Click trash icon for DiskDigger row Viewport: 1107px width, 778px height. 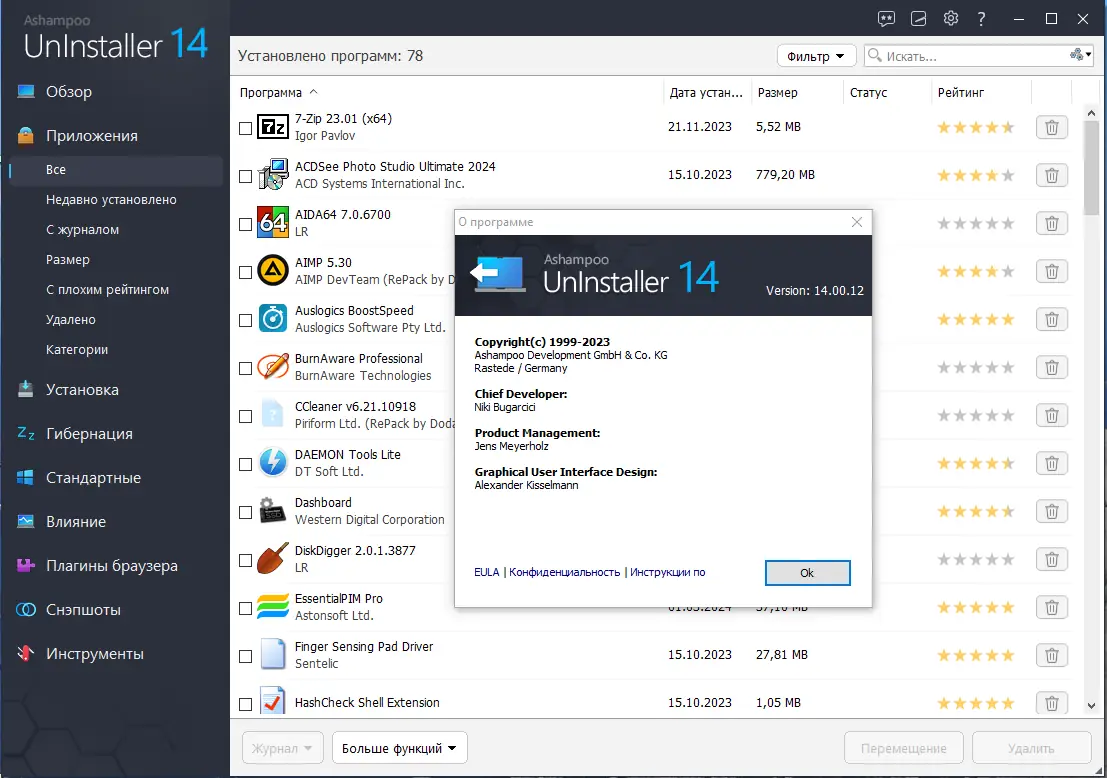(x=1051, y=559)
